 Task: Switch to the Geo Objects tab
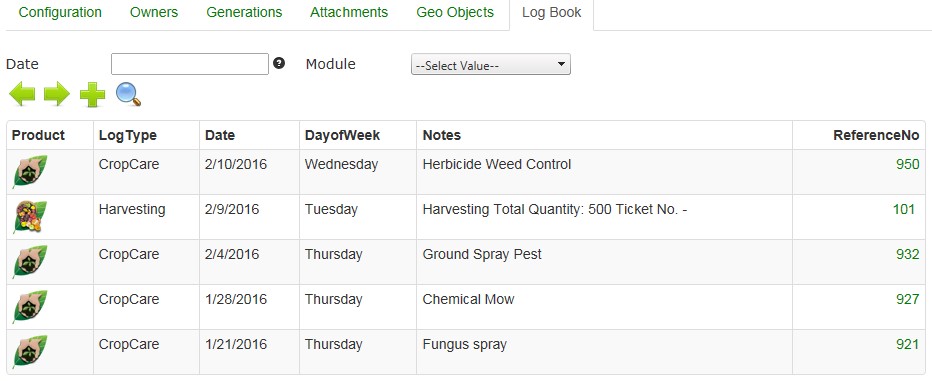[x=455, y=12]
